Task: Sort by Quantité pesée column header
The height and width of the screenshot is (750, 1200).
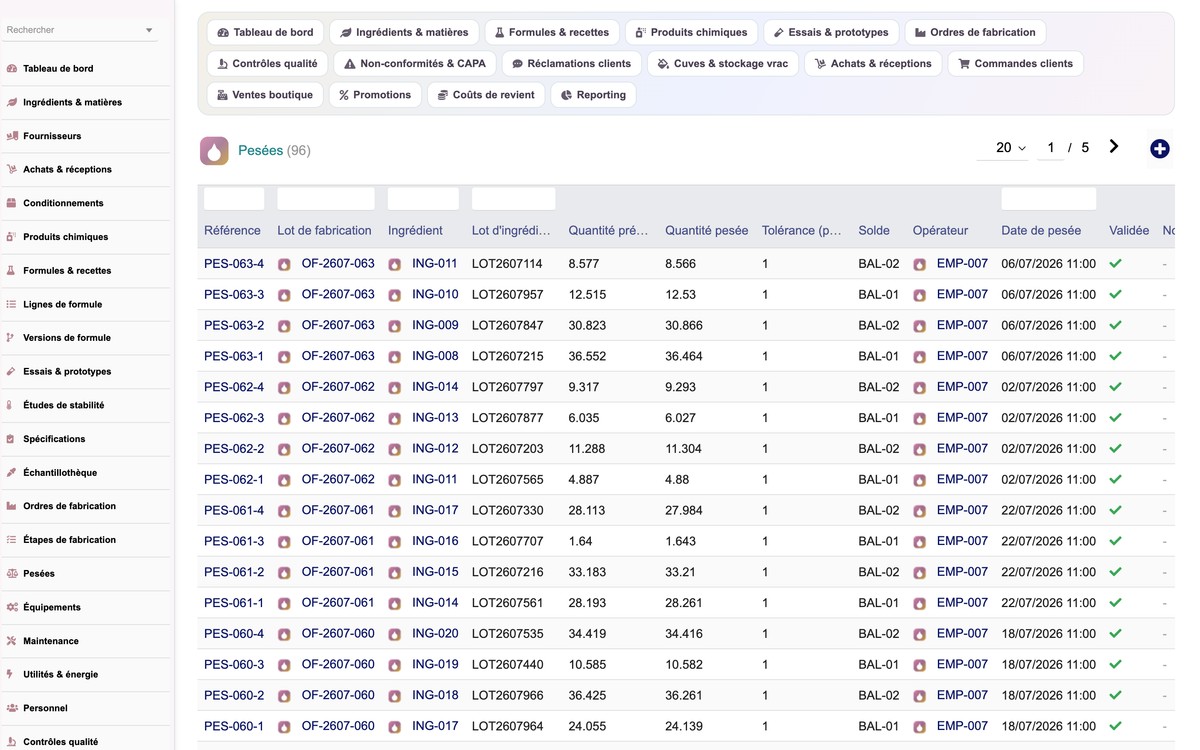Action: pyautogui.click(x=706, y=231)
